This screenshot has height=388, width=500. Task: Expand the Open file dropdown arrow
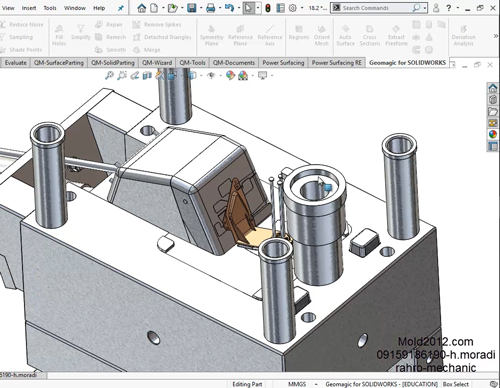[182, 8]
